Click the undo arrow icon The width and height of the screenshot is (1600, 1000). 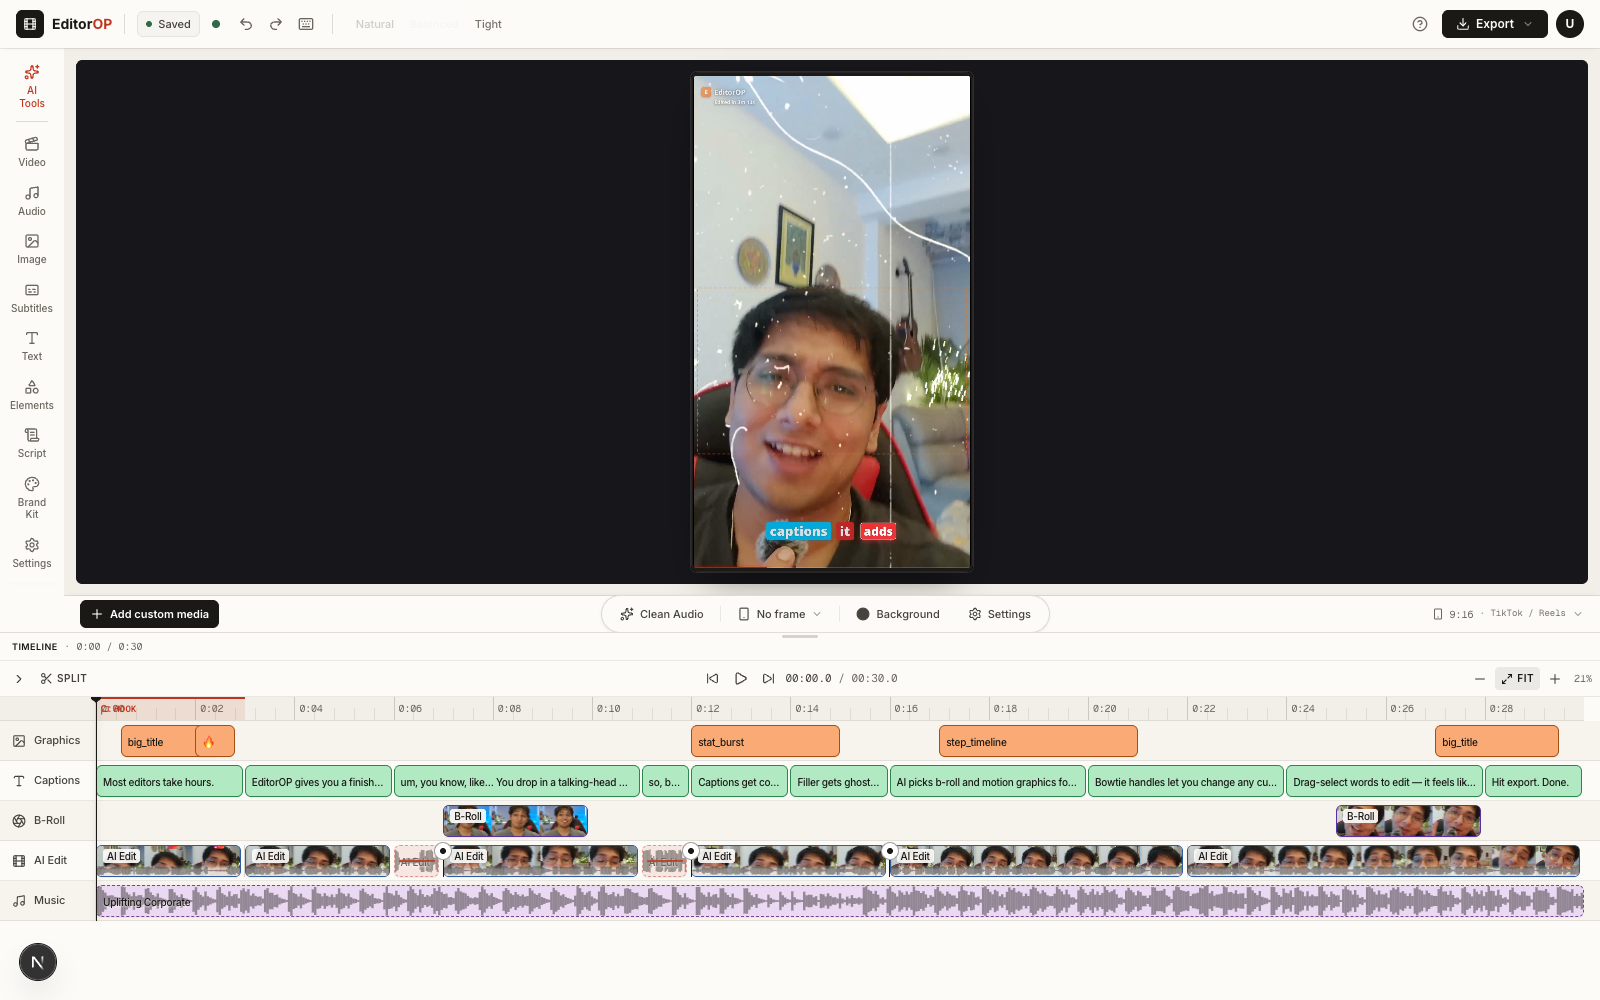point(246,24)
